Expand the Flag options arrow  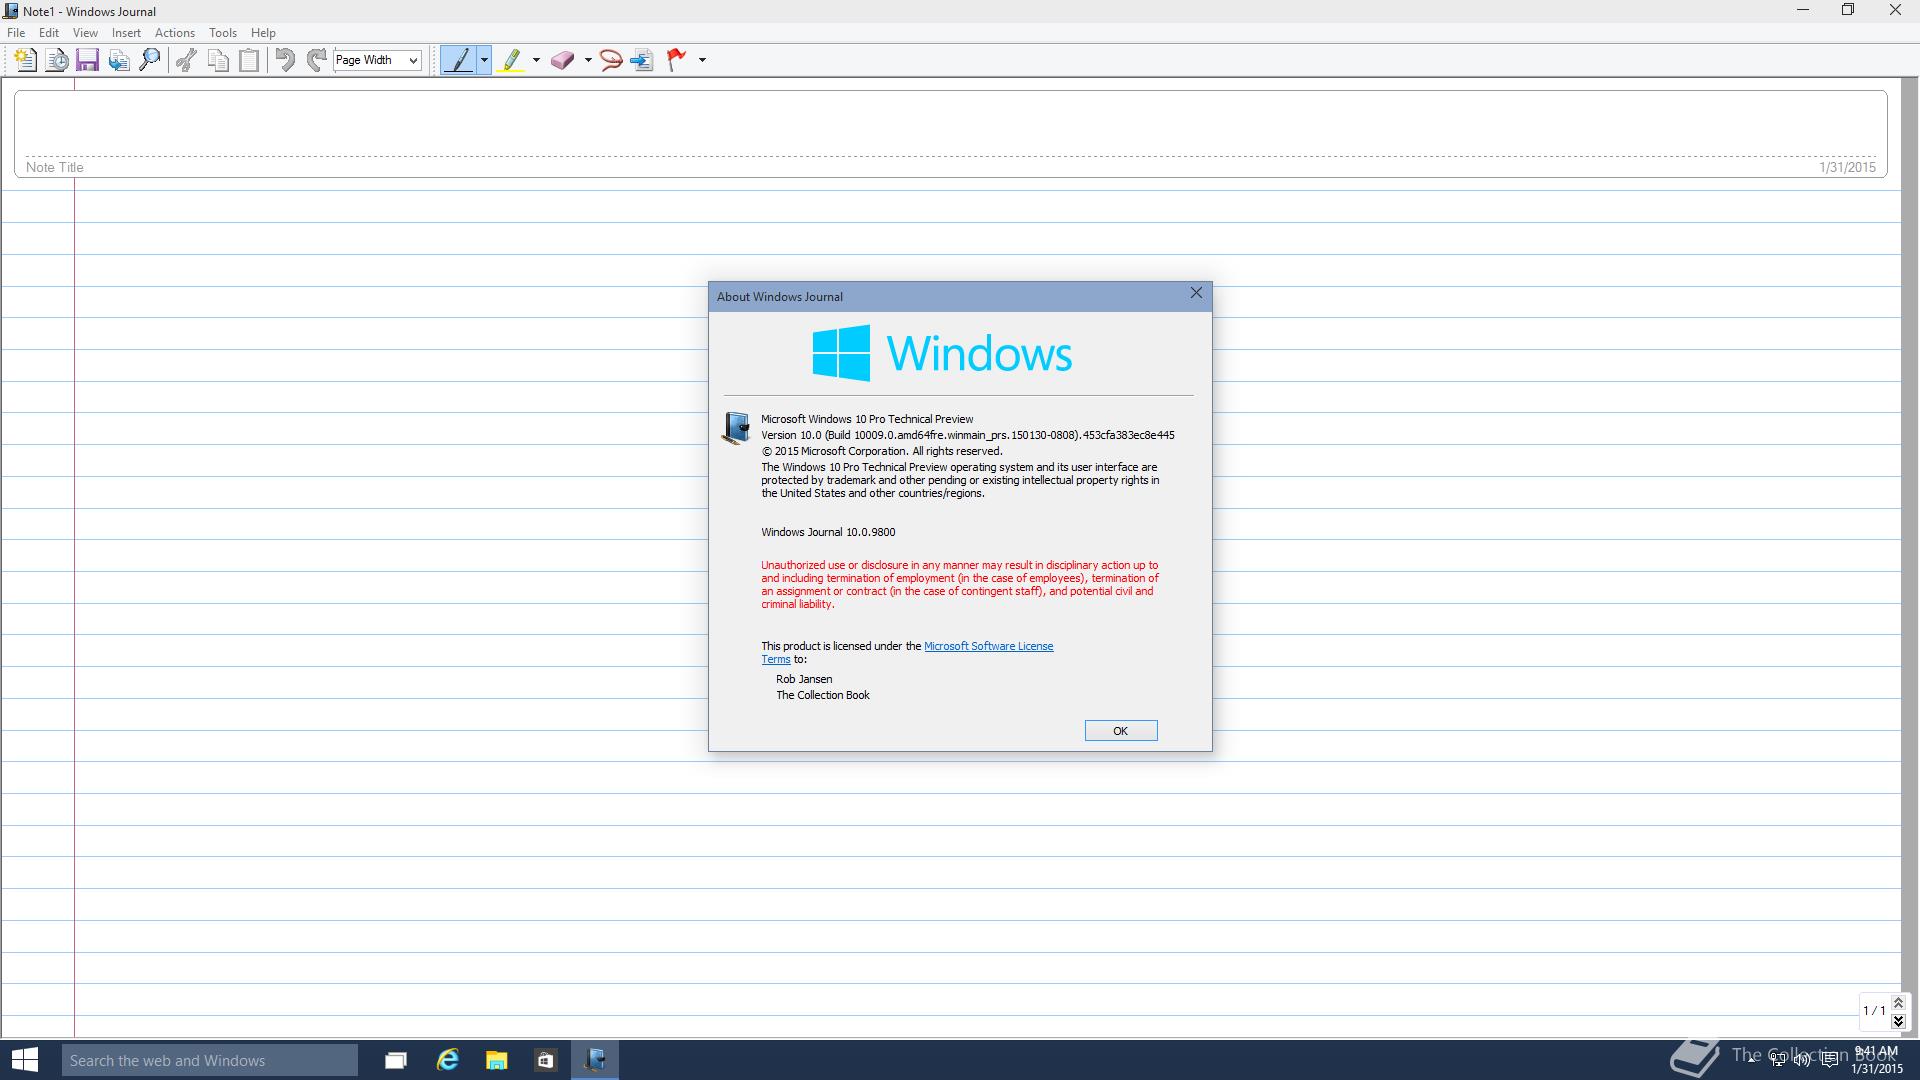702,60
